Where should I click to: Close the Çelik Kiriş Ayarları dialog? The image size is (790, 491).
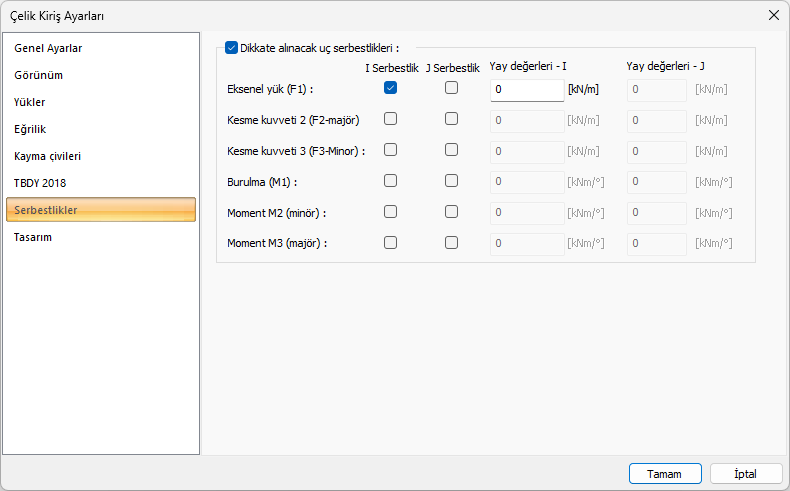(x=773, y=15)
